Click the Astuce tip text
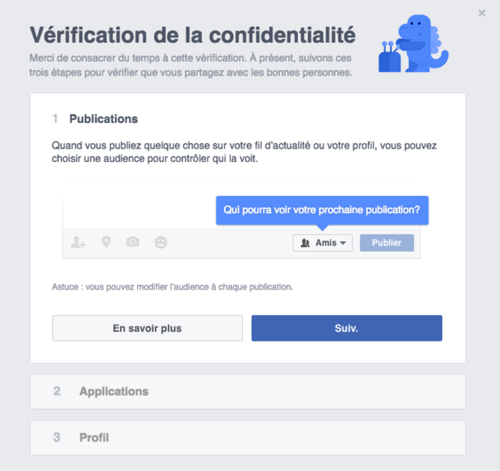Image resolution: width=500 pixels, height=471 pixels. (172, 287)
